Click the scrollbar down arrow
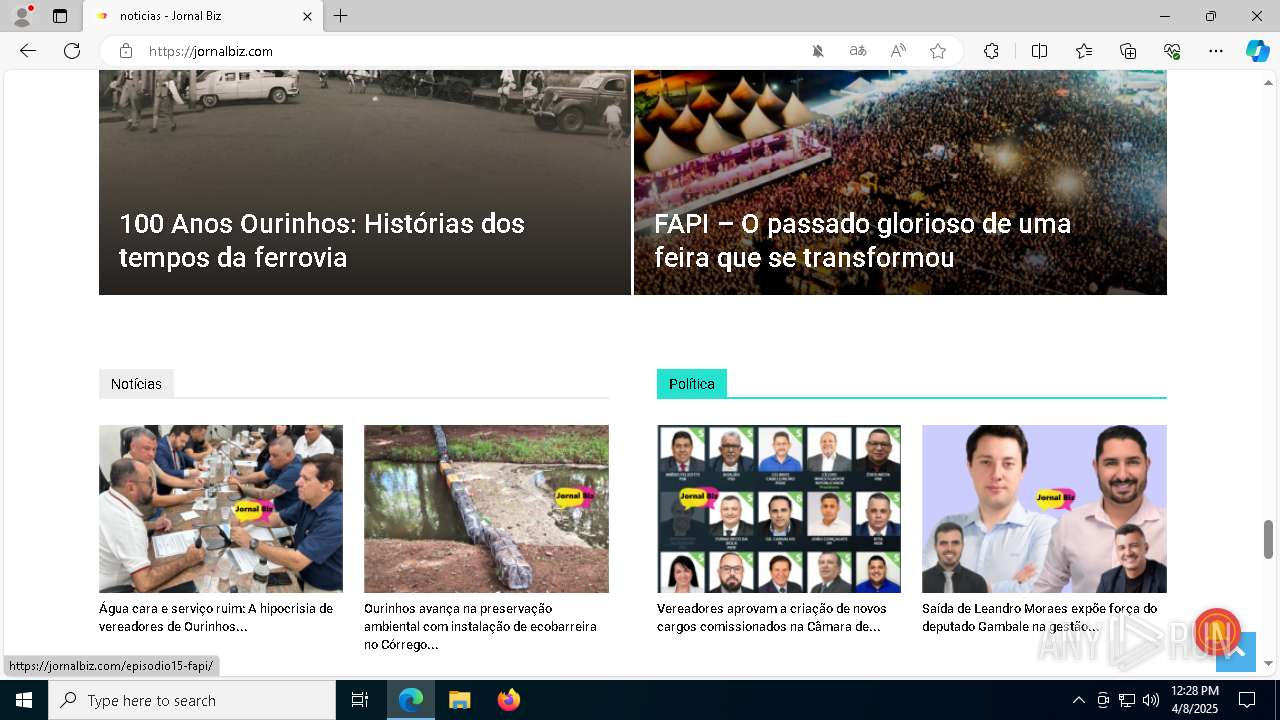The width and height of the screenshot is (1280, 720). [1268, 663]
